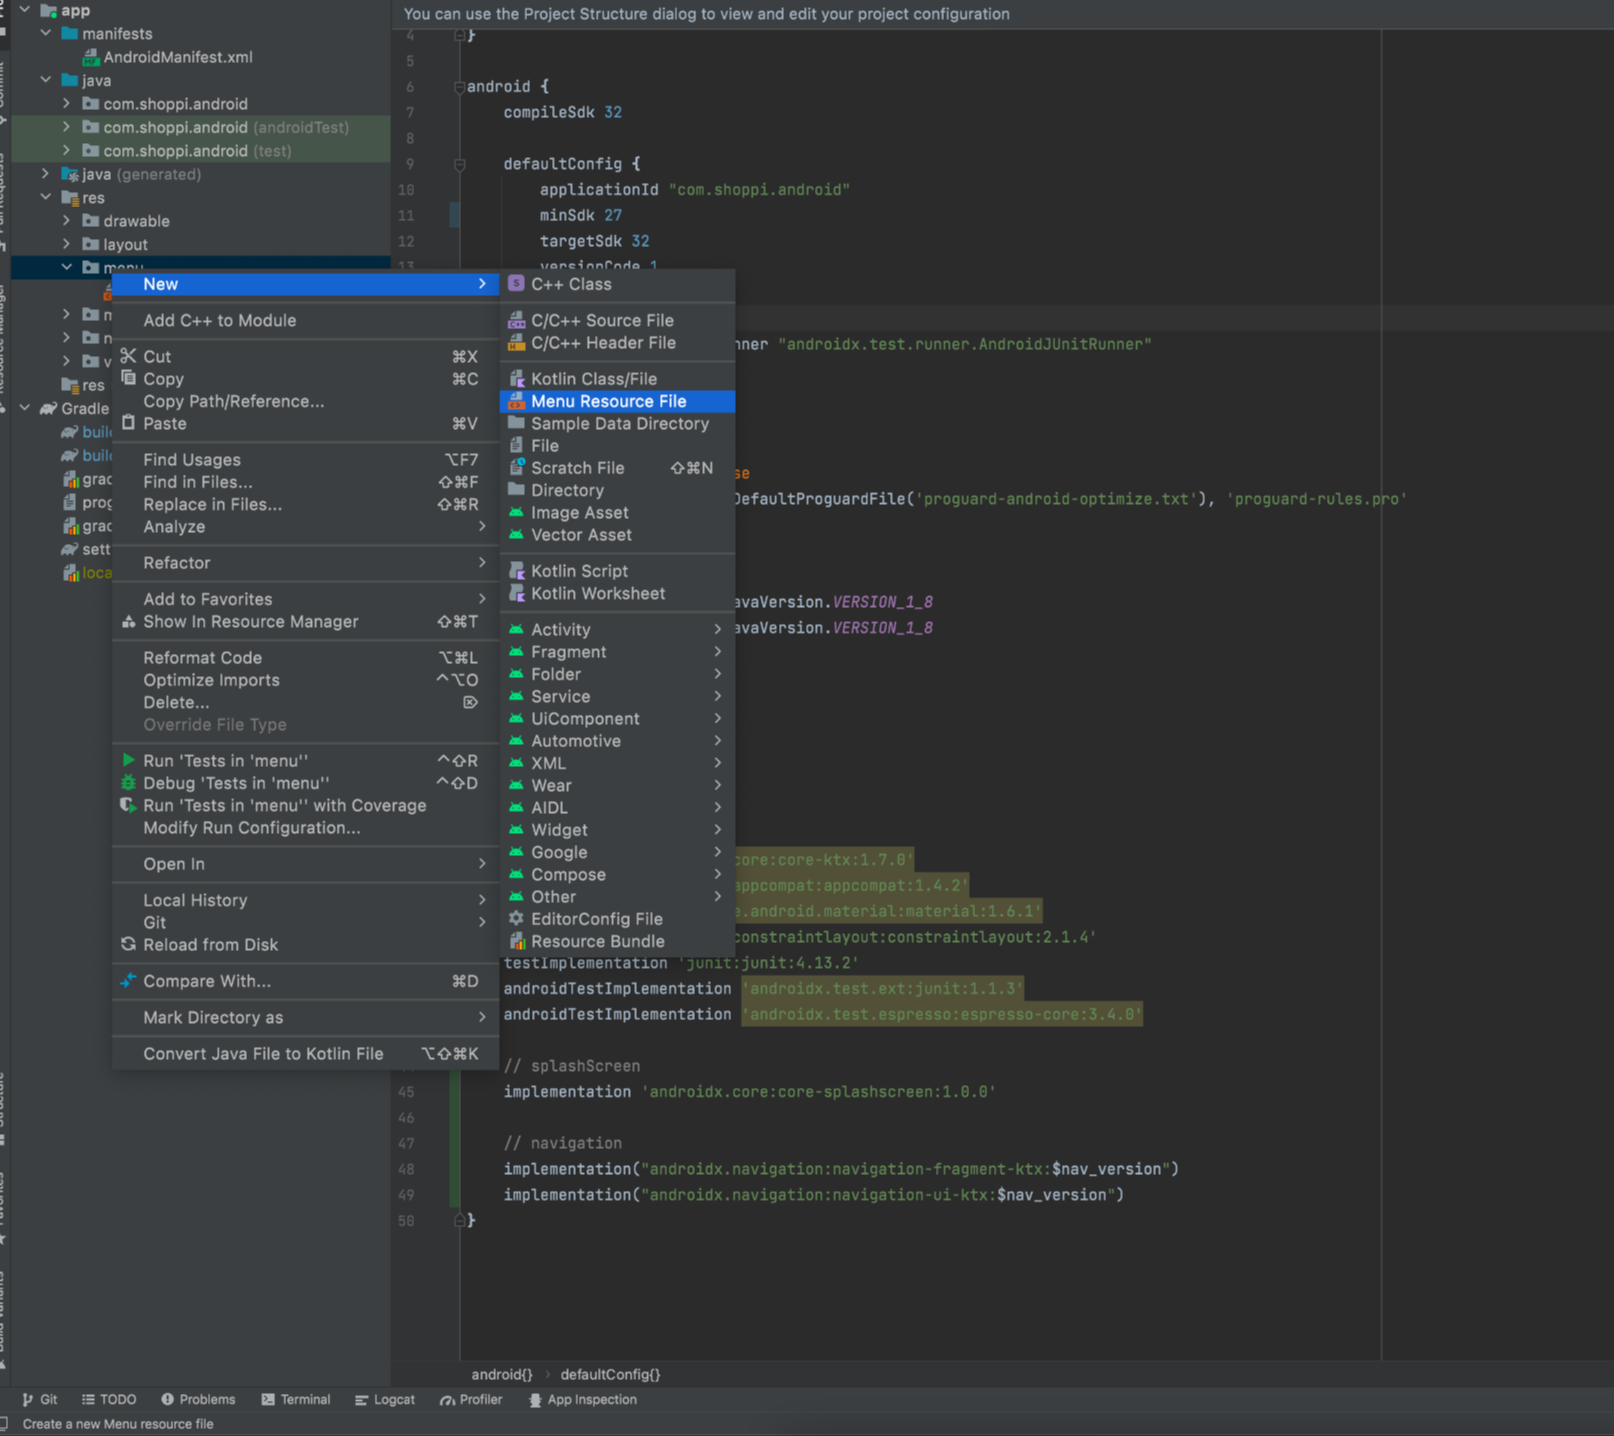This screenshot has height=1436, width=1614.
Task: Click Copy Path/Reference option
Action: point(305,401)
